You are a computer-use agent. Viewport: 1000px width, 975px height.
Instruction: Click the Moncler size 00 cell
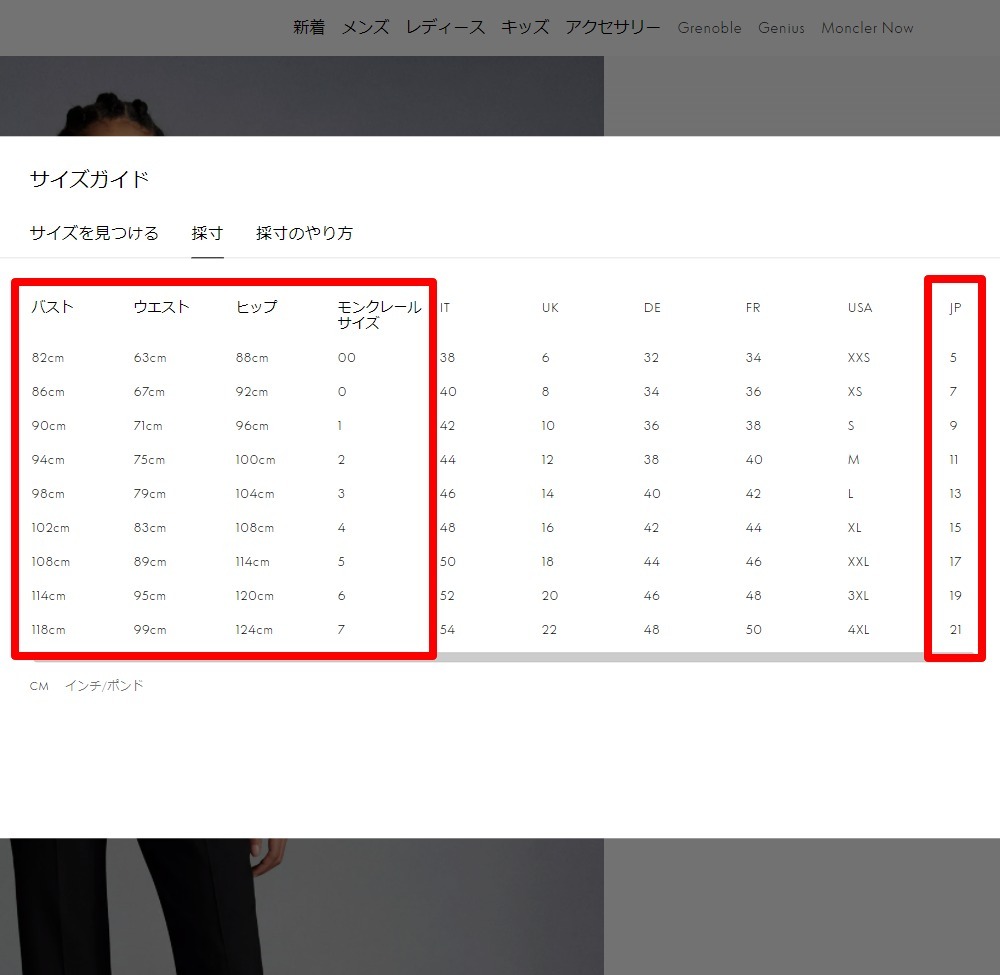[346, 358]
